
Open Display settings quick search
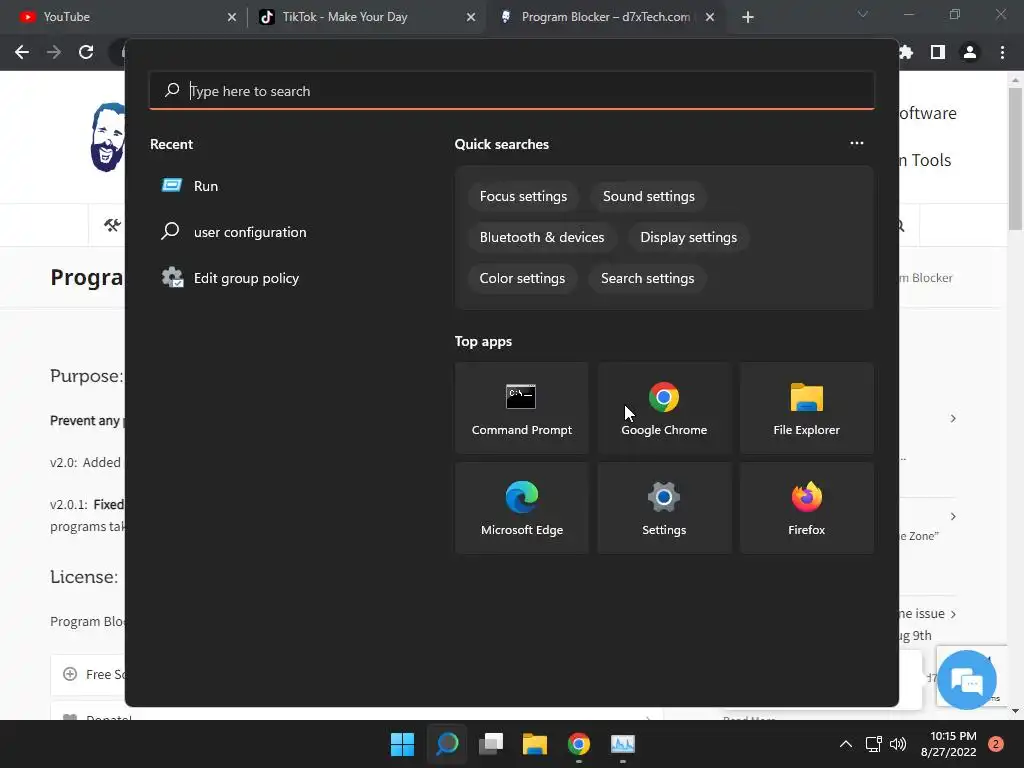pos(688,237)
